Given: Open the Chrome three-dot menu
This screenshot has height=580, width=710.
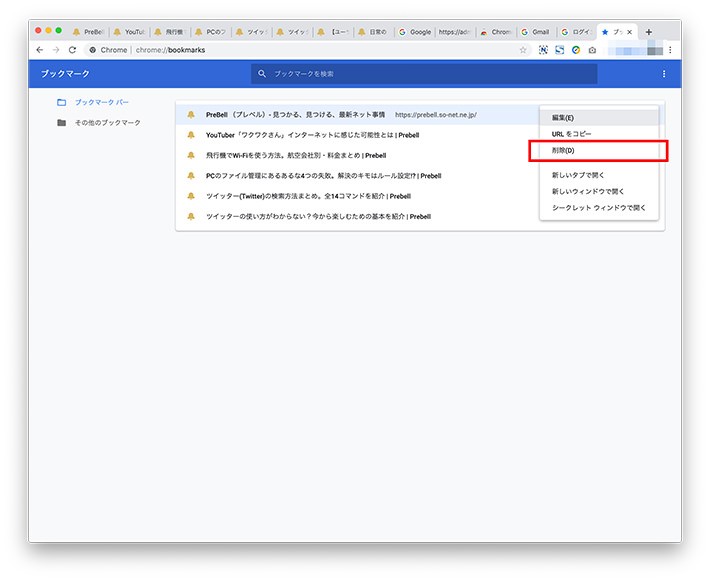Looking at the screenshot, I should (670, 49).
